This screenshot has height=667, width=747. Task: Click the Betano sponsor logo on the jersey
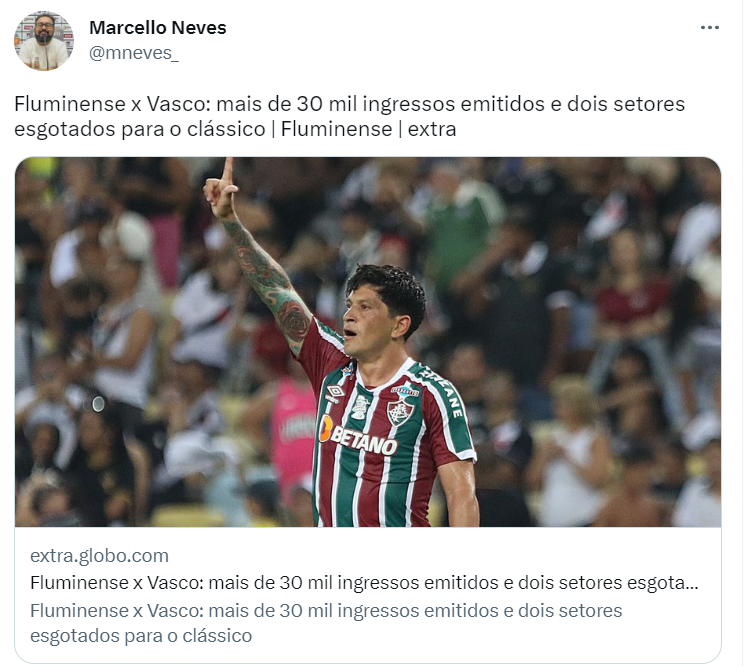coord(360,438)
